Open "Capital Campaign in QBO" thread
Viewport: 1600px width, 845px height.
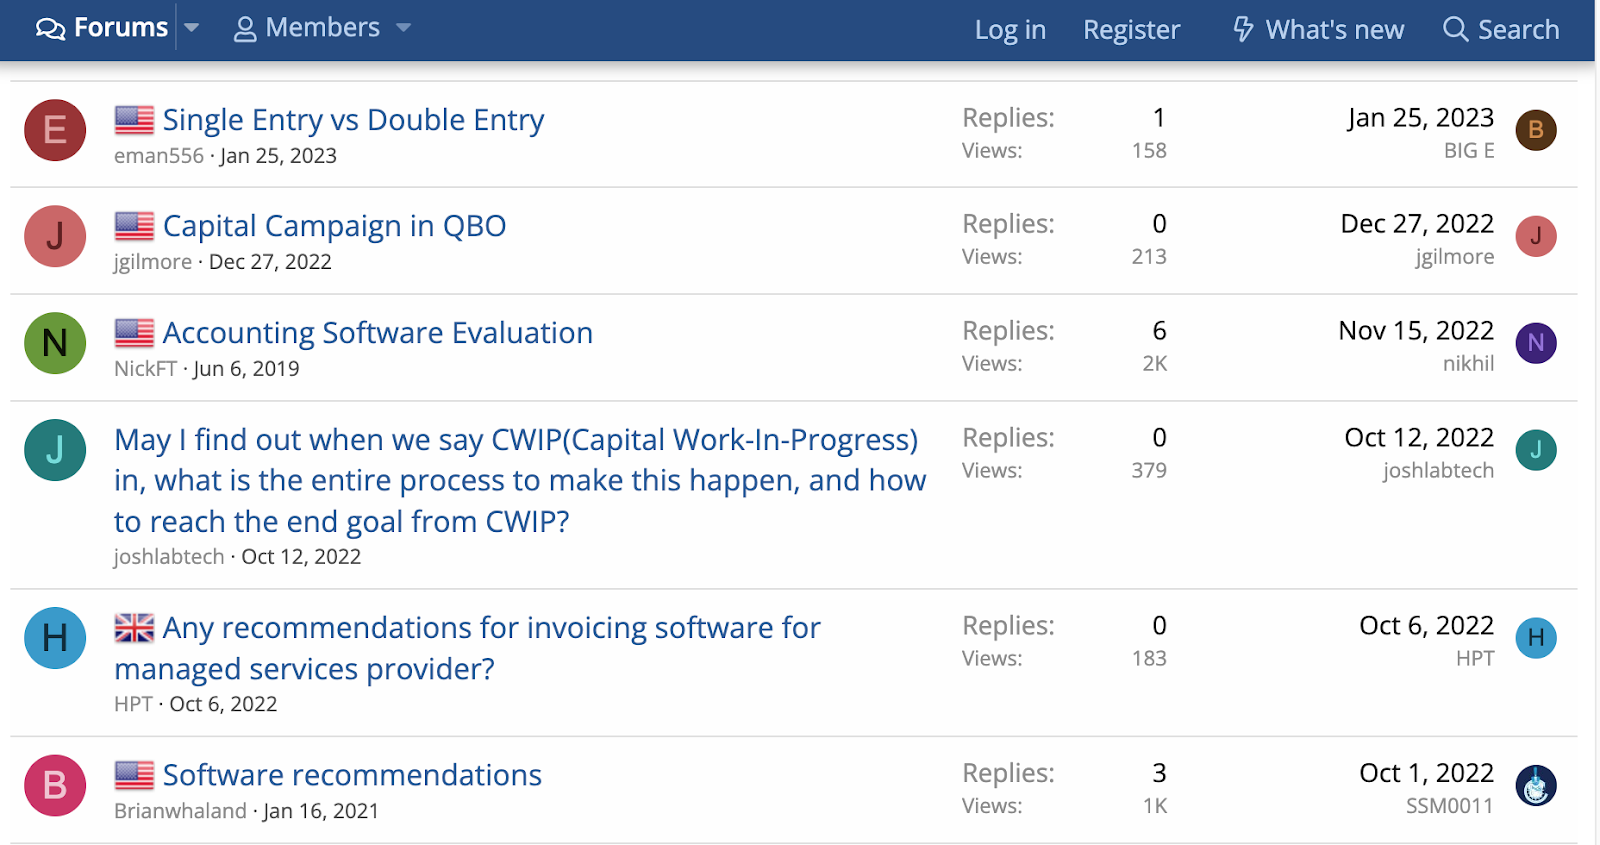(334, 226)
